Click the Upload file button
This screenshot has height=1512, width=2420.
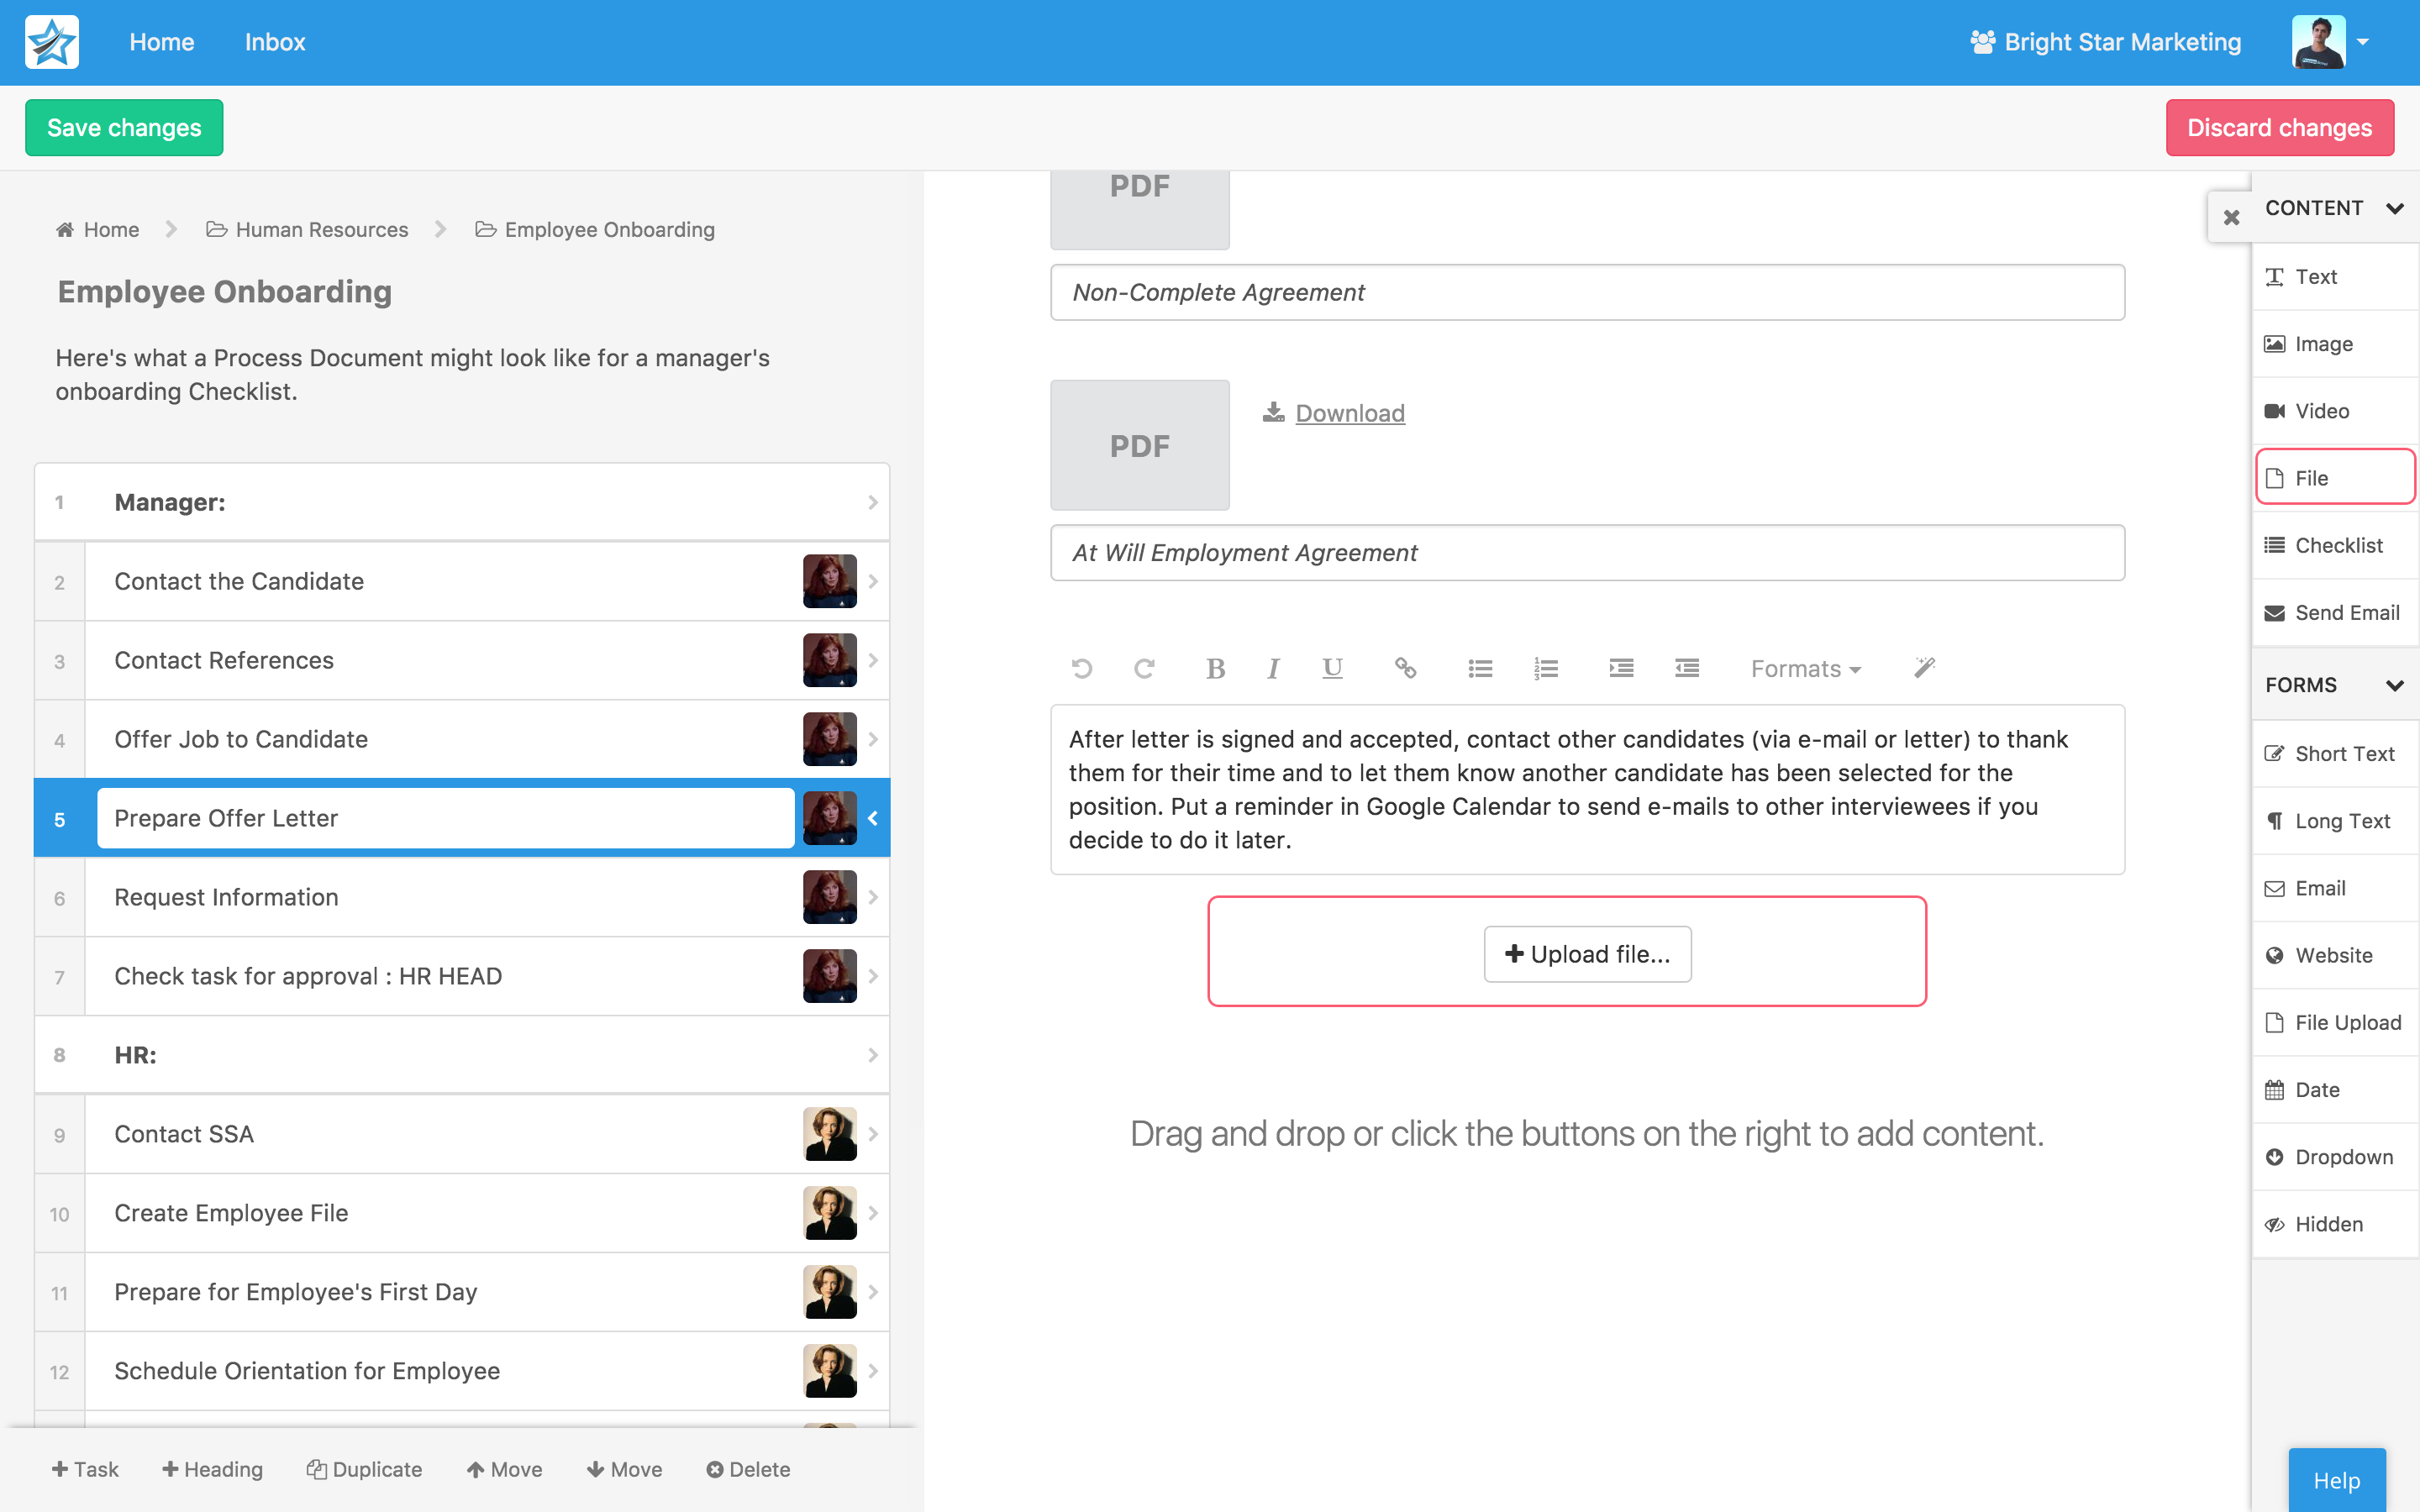point(1587,954)
